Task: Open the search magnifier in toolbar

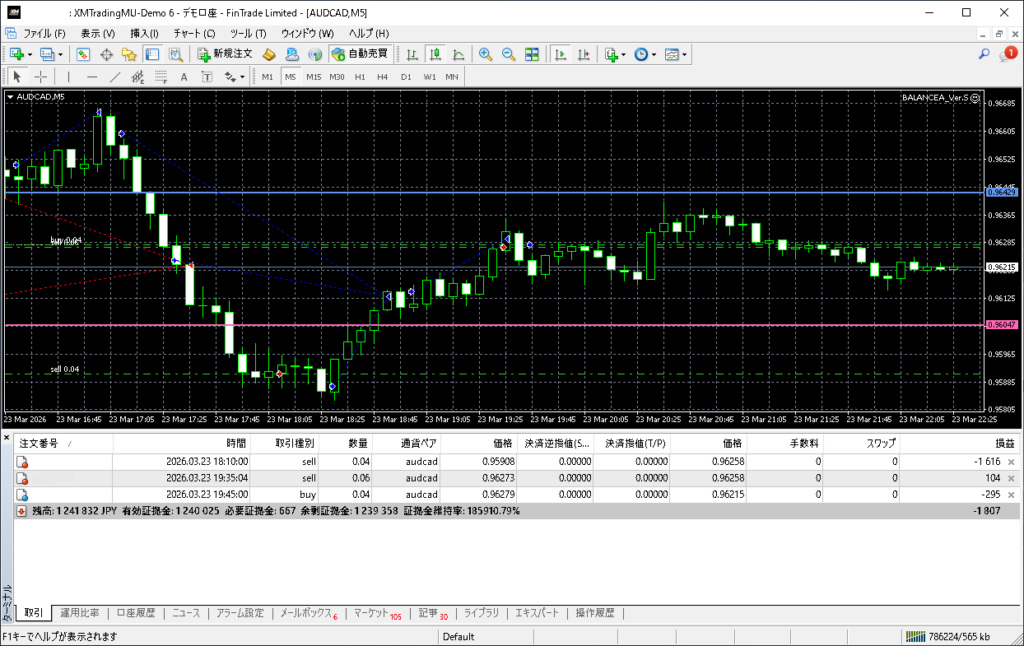Action: pyautogui.click(x=984, y=54)
